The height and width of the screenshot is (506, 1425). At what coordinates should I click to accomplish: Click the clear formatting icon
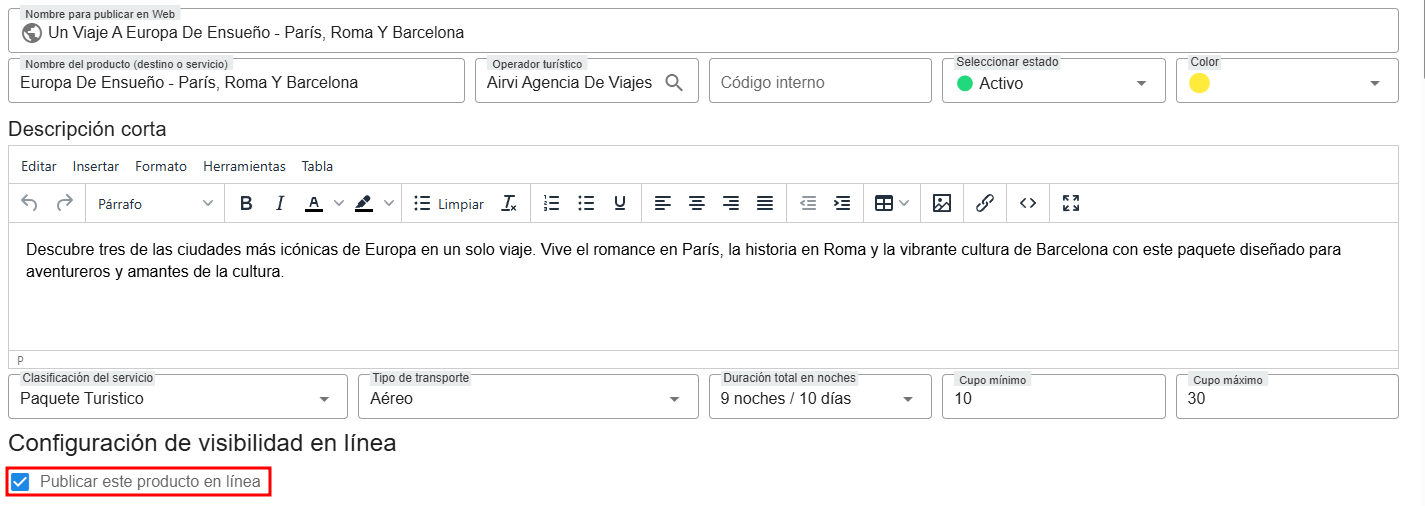pyautogui.click(x=509, y=203)
